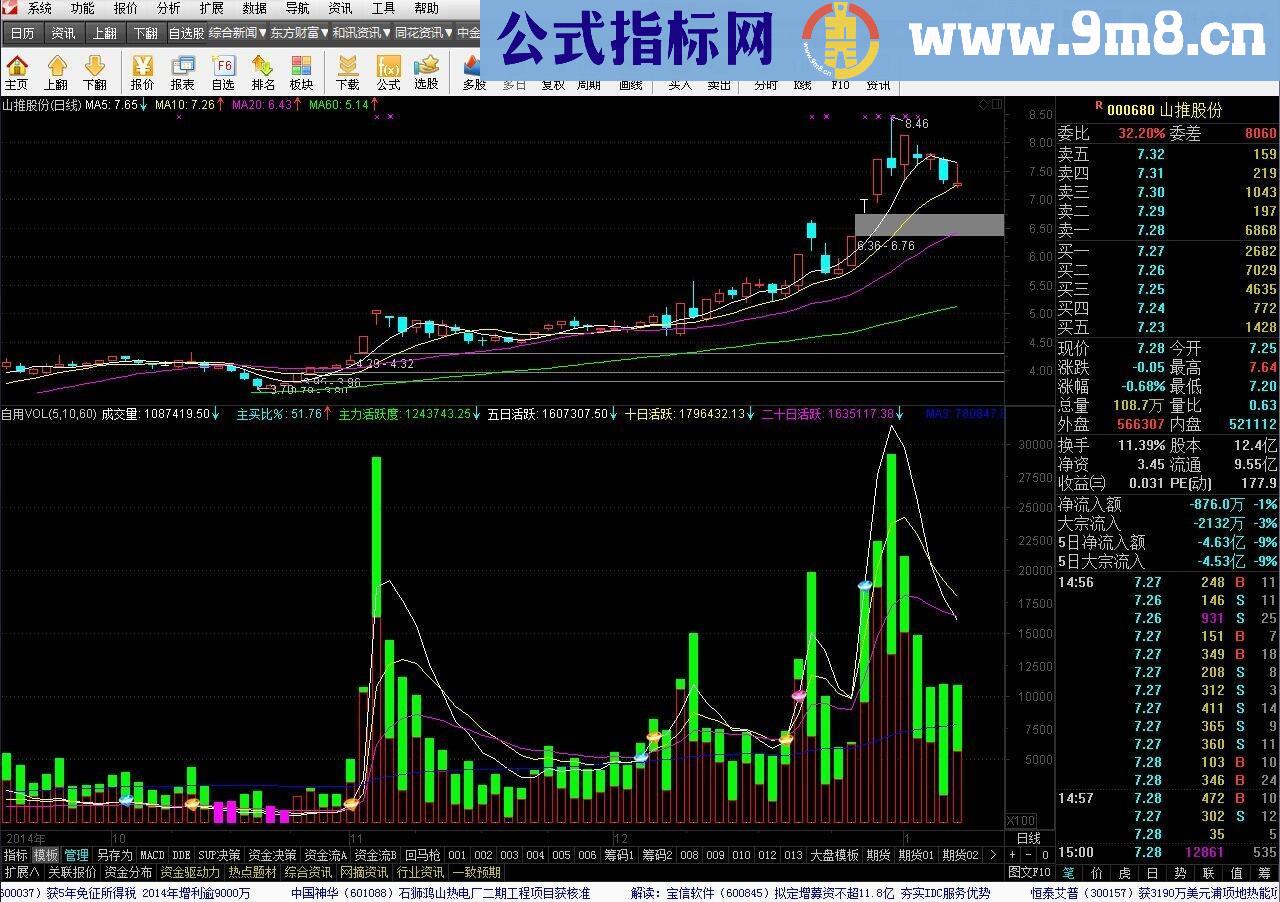Image resolution: width=1280 pixels, height=902 pixels.
Task: Expand more tabs with the double-arrow chevron
Action: pos(993,855)
